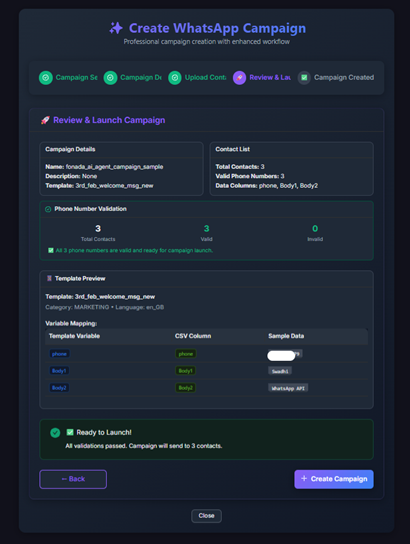The image size is (410, 544).
Task: Click the Template name line in Template Preview
Action: click(x=100, y=297)
